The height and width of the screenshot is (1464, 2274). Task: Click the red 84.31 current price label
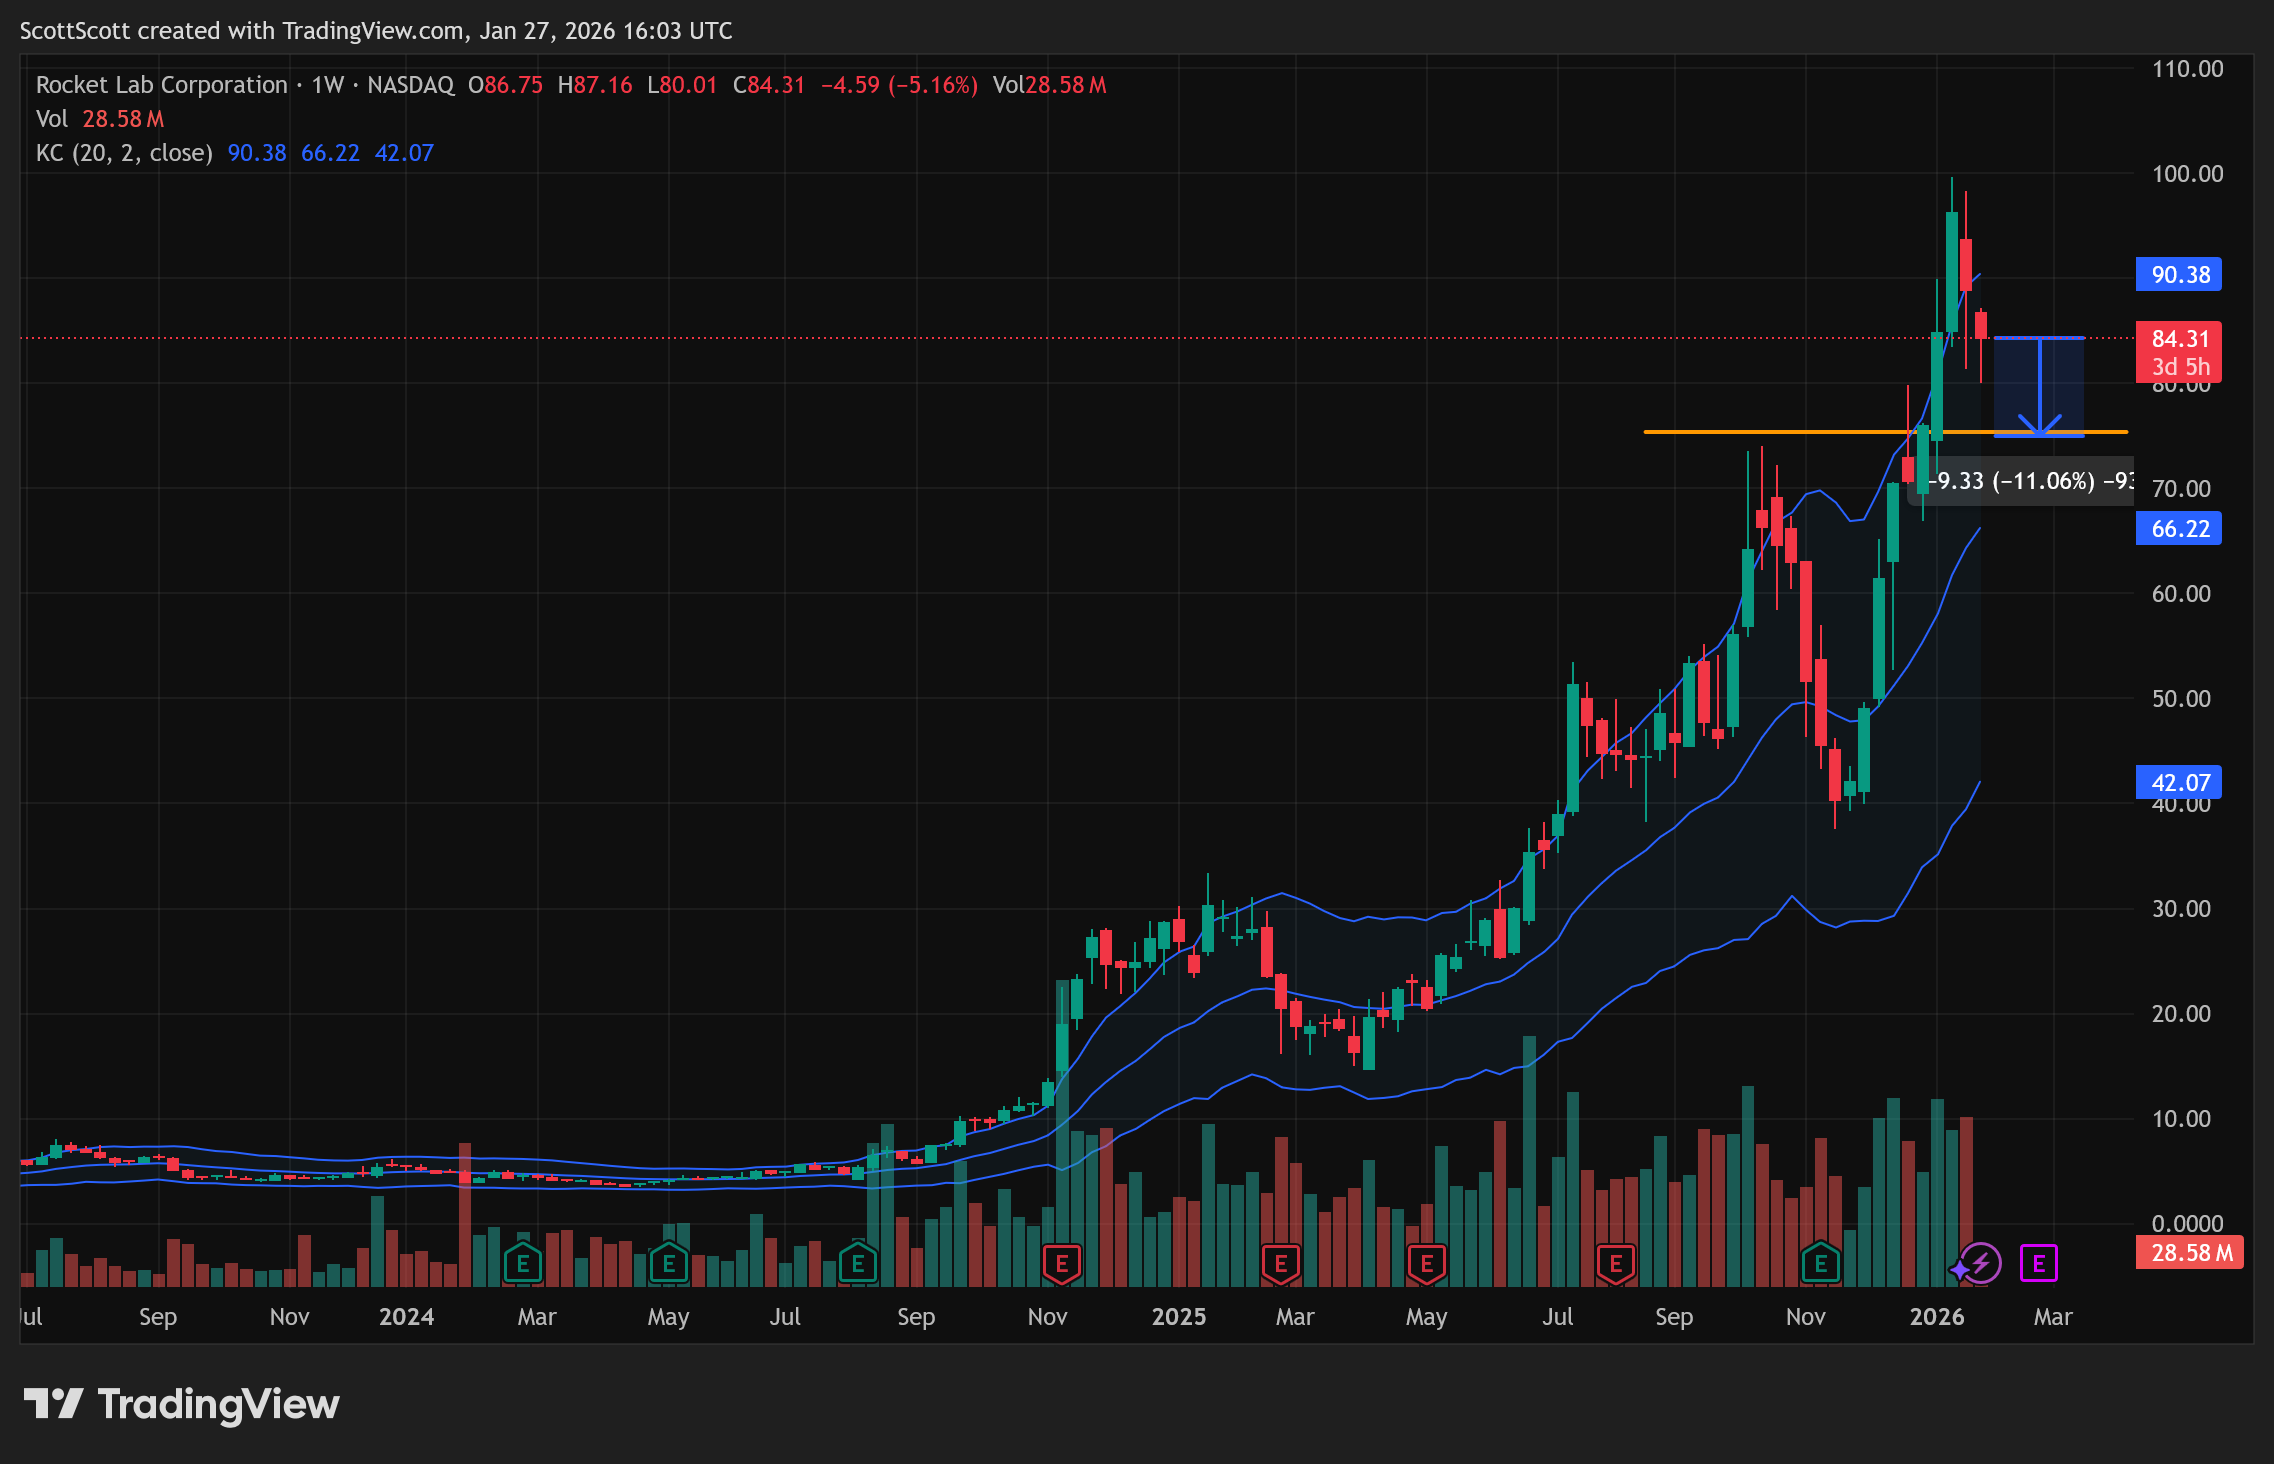point(2178,340)
